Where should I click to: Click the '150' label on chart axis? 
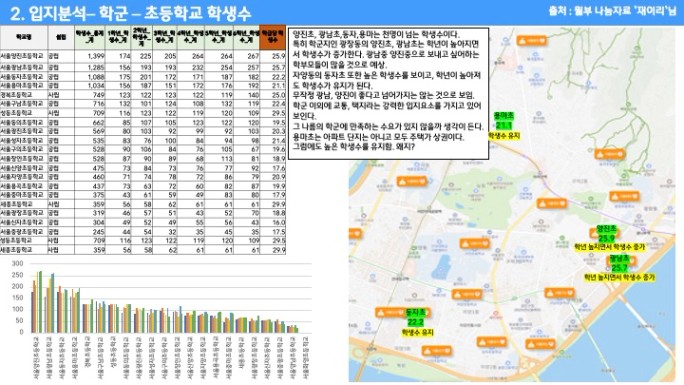pos(17,298)
